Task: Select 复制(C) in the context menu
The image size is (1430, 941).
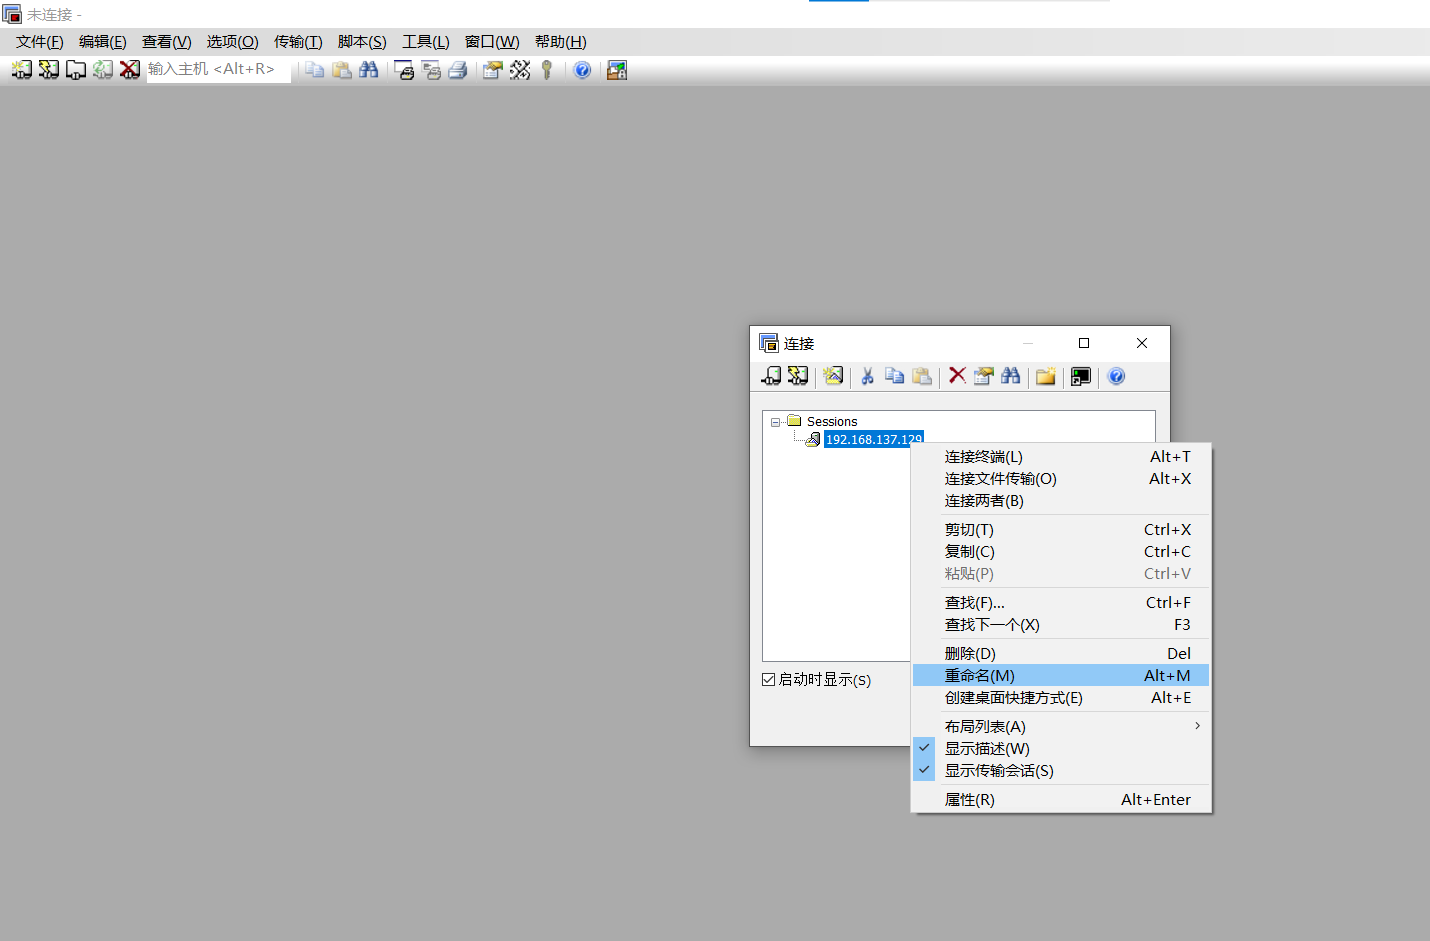Action: point(1061,552)
